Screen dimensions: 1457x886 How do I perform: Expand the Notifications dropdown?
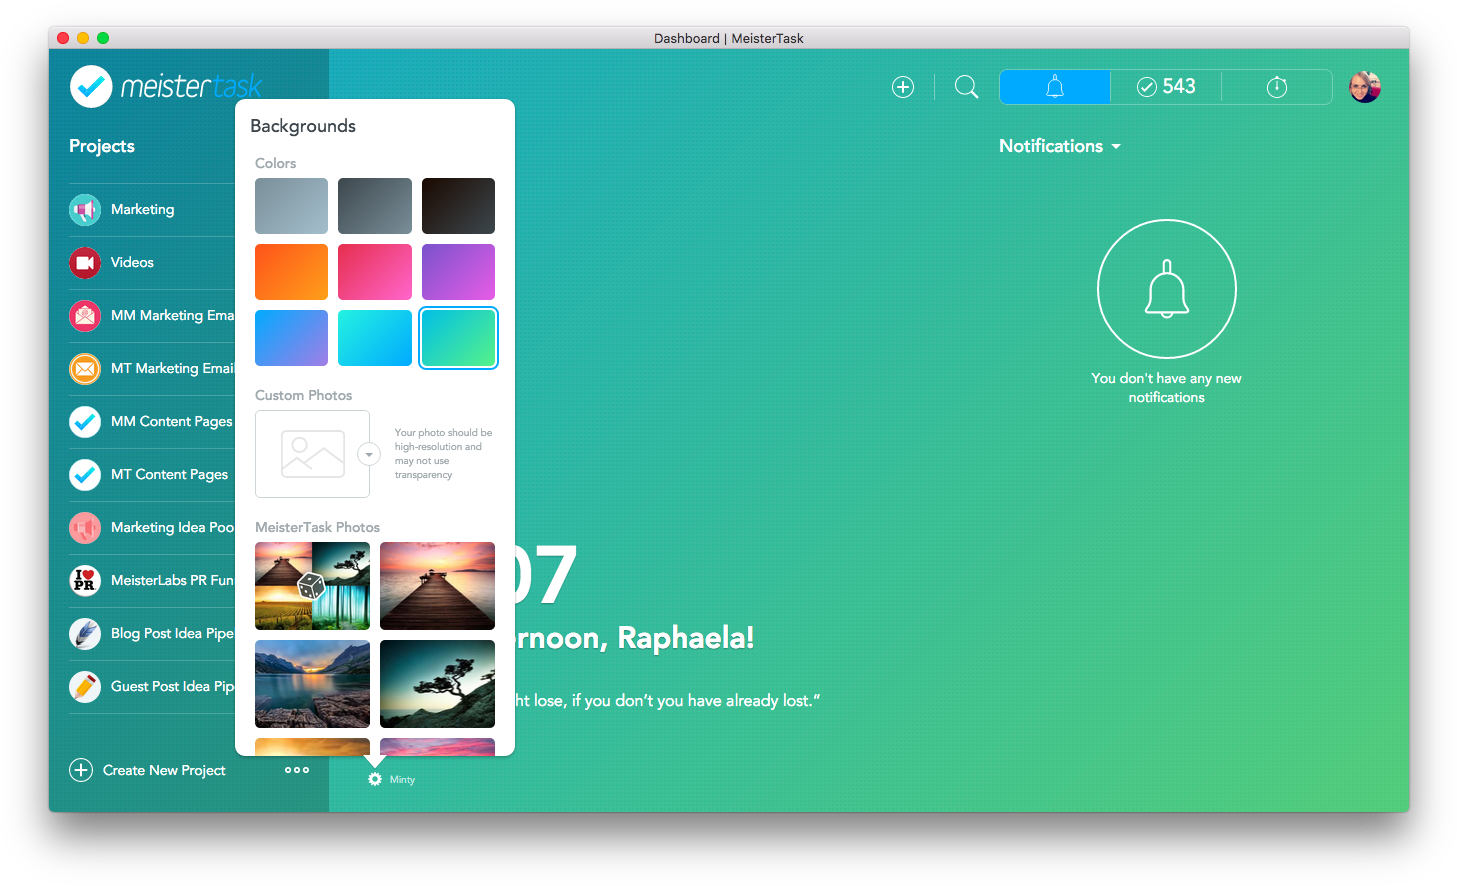pyautogui.click(x=1060, y=146)
